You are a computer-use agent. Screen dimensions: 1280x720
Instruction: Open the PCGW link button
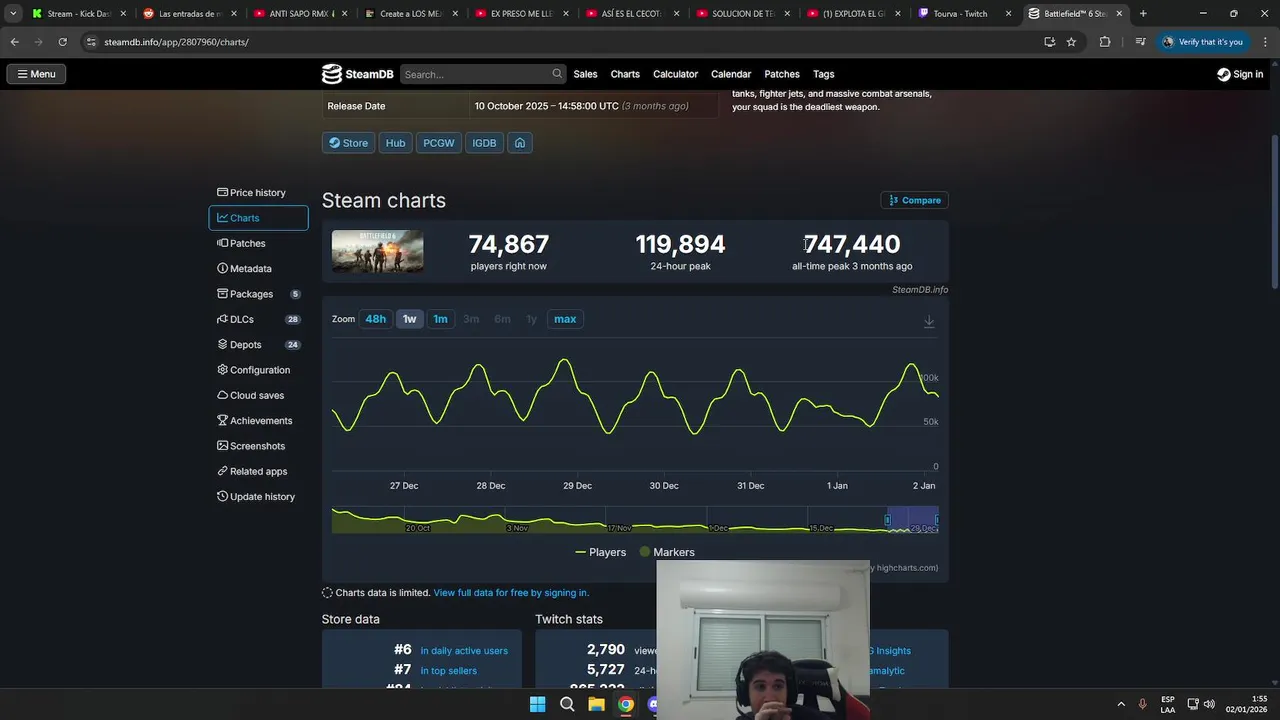438,143
